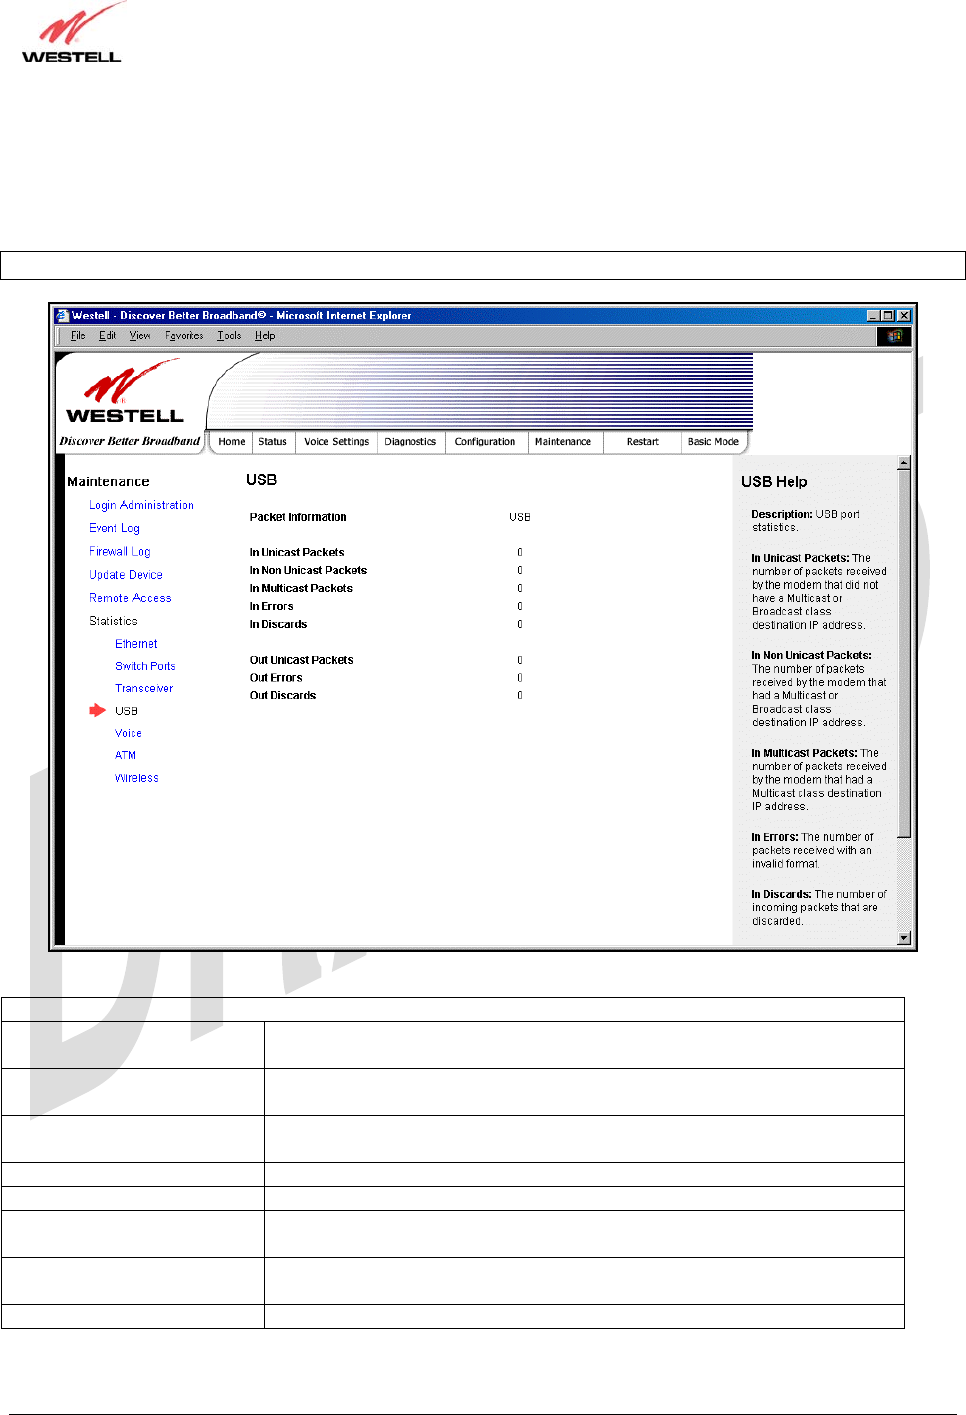
Task: Open the Firewall Log link
Action: (119, 552)
